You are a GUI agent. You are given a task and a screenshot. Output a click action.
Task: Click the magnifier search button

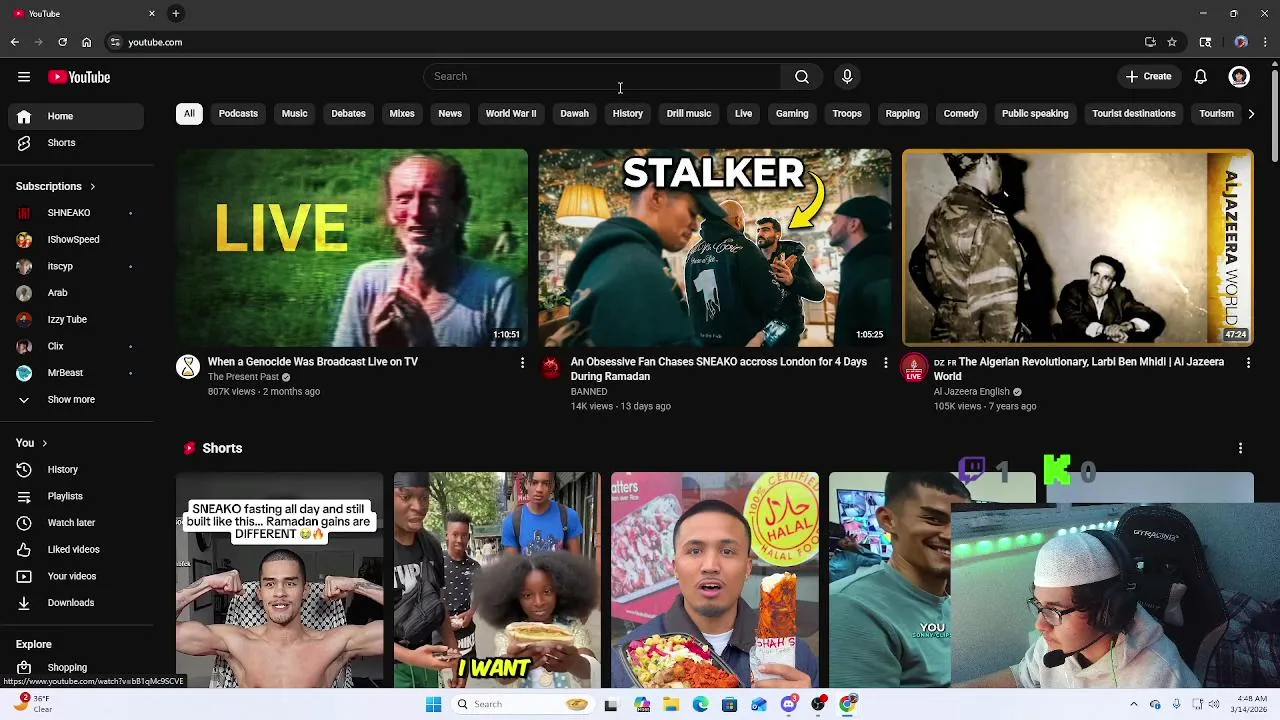[x=802, y=76]
